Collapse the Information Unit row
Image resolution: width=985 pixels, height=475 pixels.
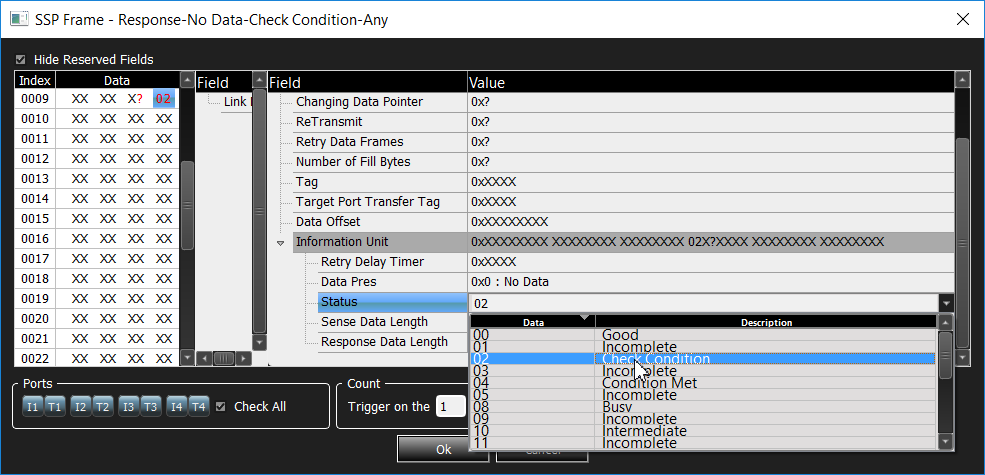coord(281,243)
